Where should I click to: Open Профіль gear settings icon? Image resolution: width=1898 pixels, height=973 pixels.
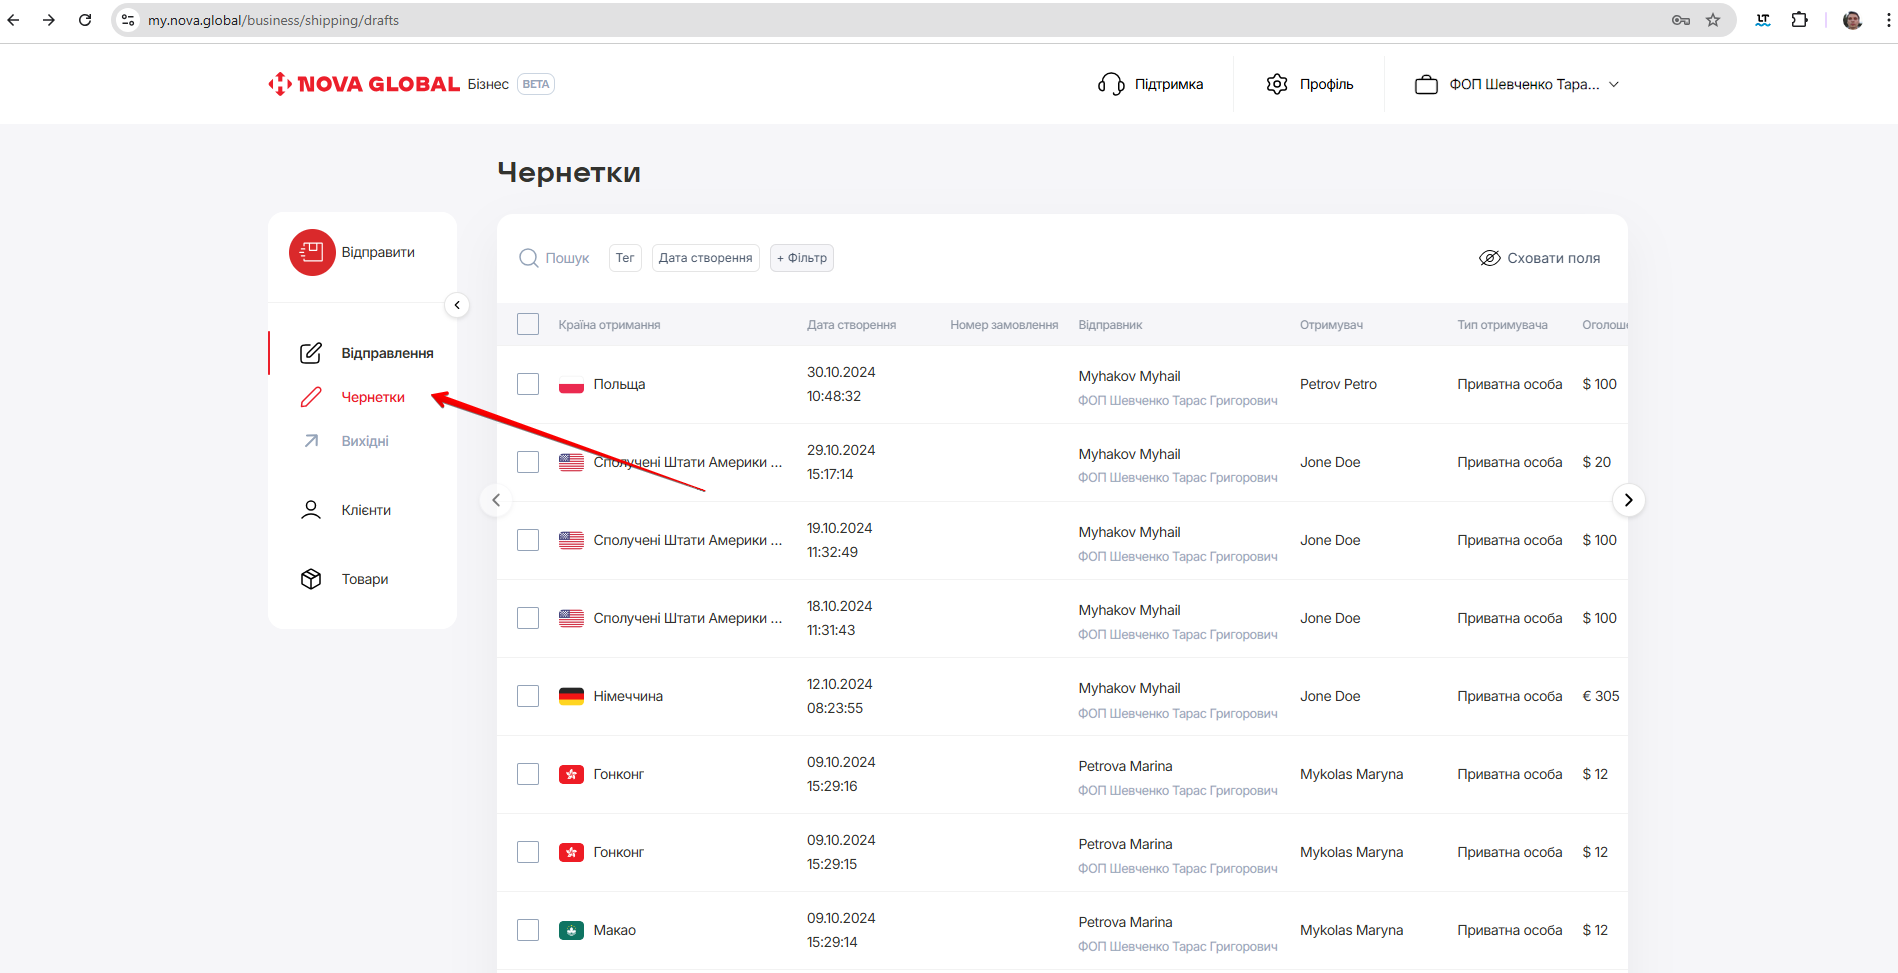1277,84
